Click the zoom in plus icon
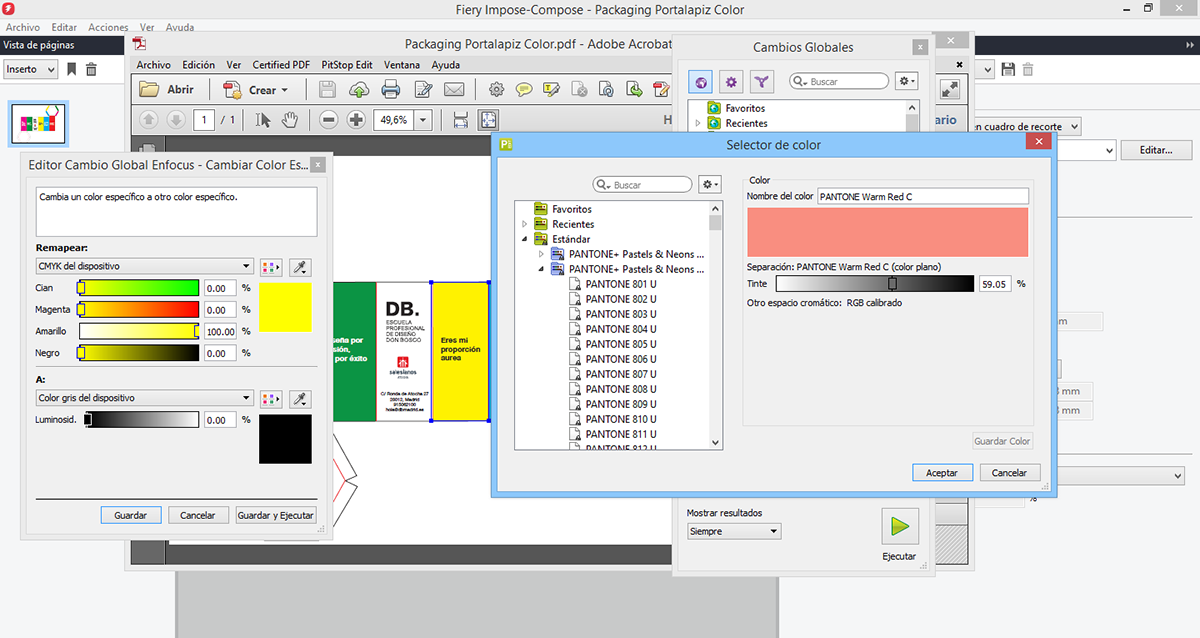Viewport: 1200px width, 638px height. click(x=356, y=120)
